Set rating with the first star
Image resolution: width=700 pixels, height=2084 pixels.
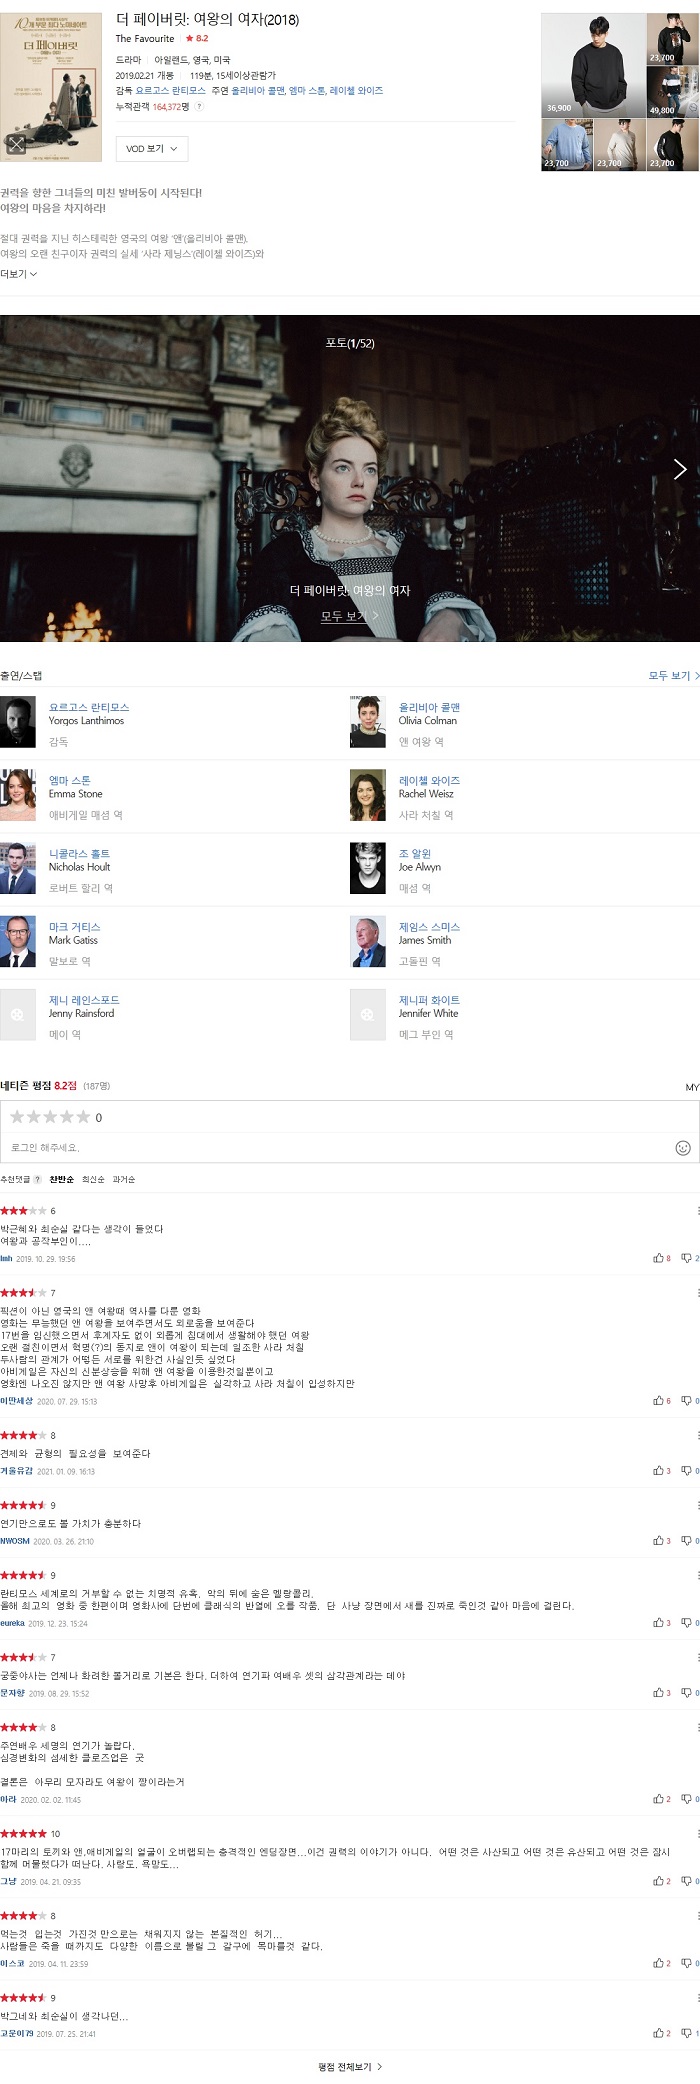click(x=17, y=1116)
